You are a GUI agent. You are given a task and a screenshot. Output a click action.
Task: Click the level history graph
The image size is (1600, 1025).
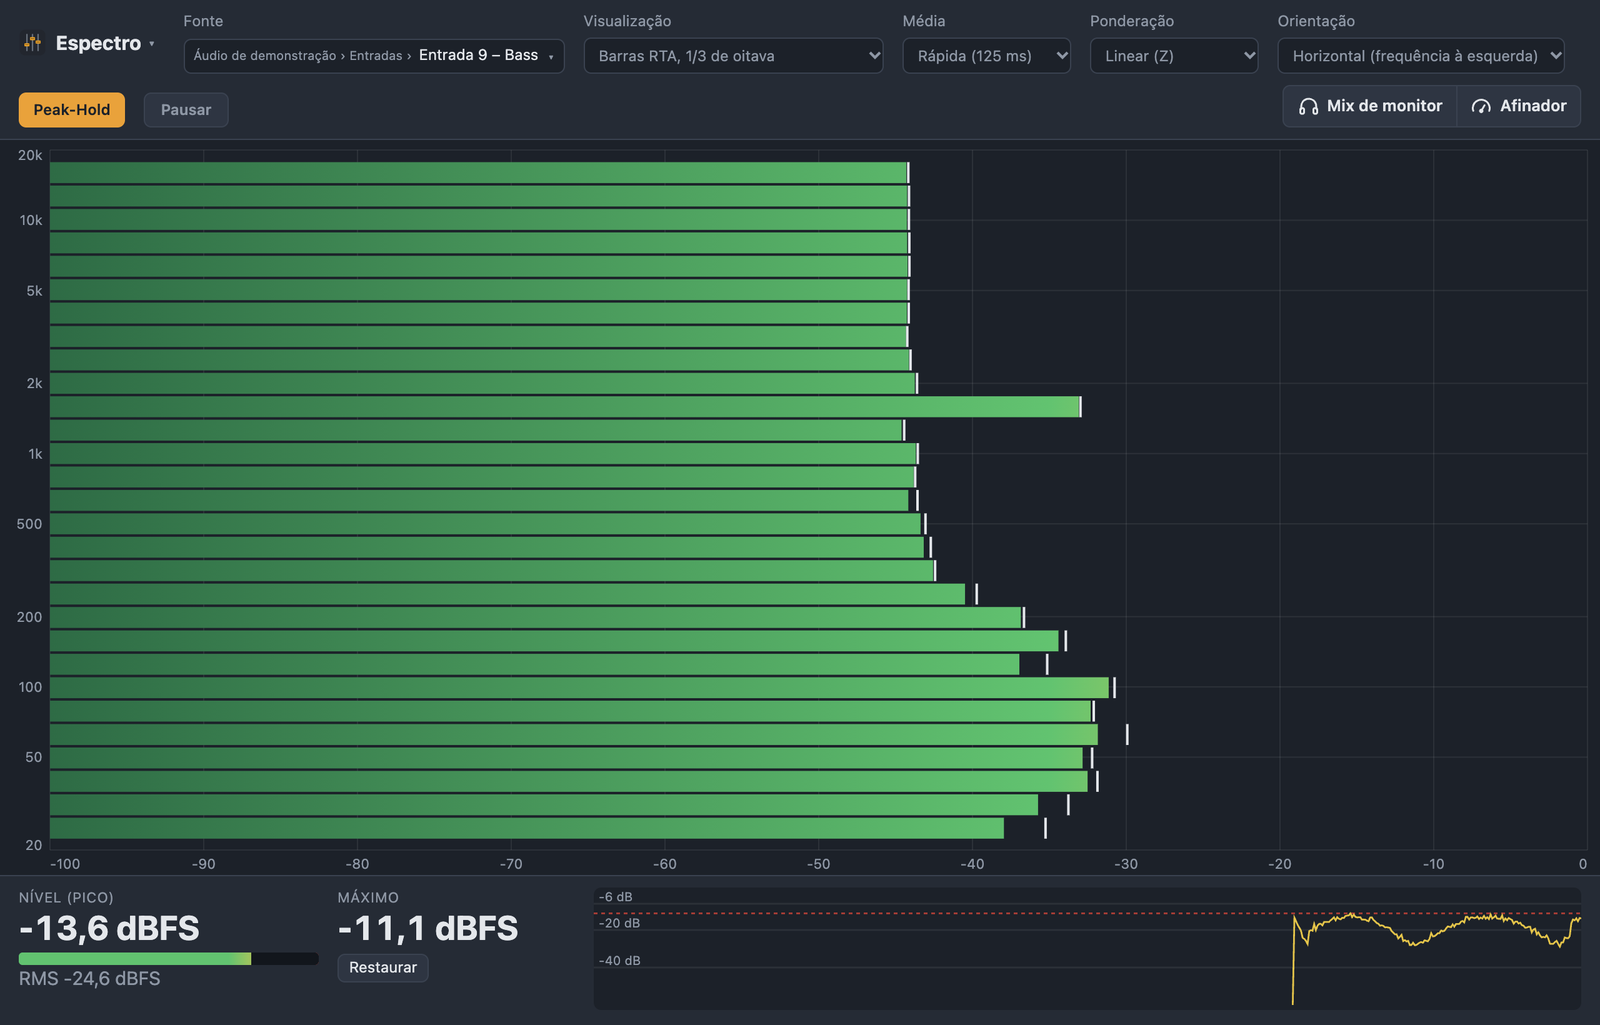(1087, 948)
